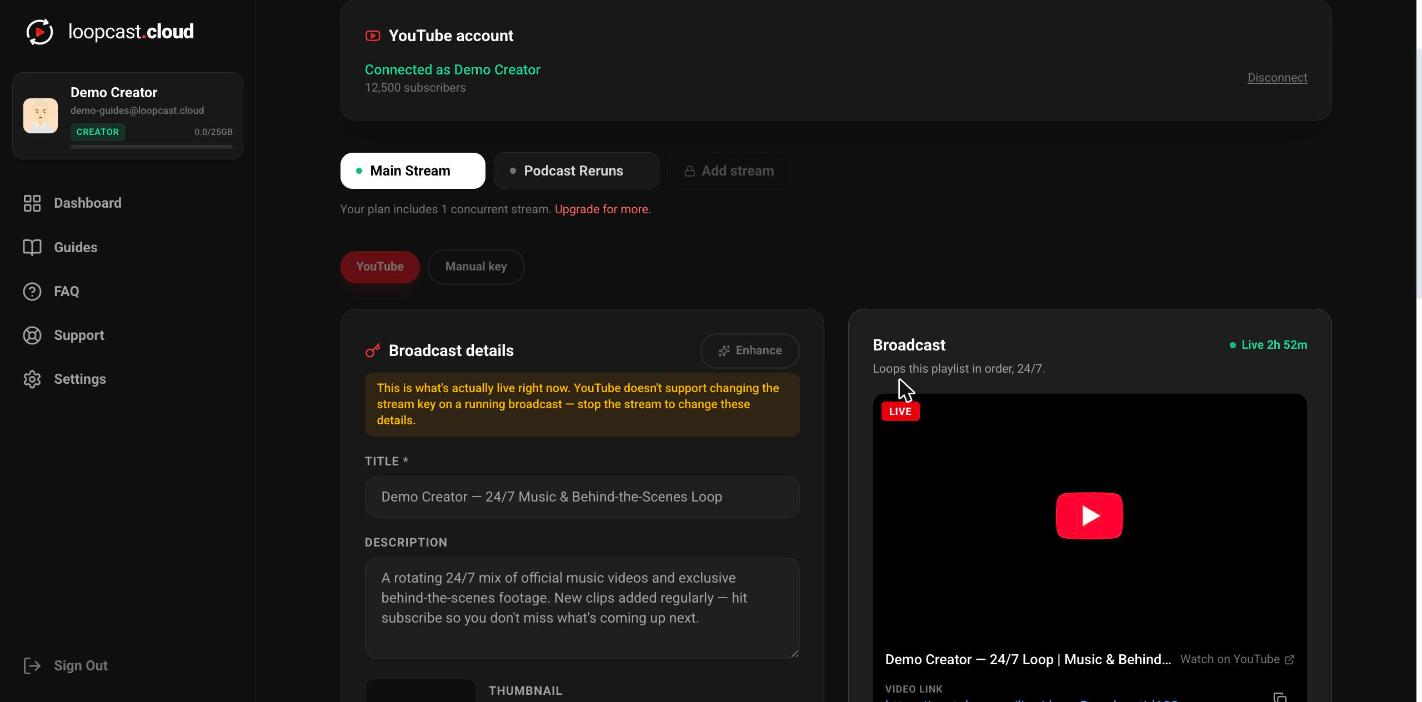Switch to the Podcast Reruns tab
The image size is (1422, 702).
pos(577,171)
